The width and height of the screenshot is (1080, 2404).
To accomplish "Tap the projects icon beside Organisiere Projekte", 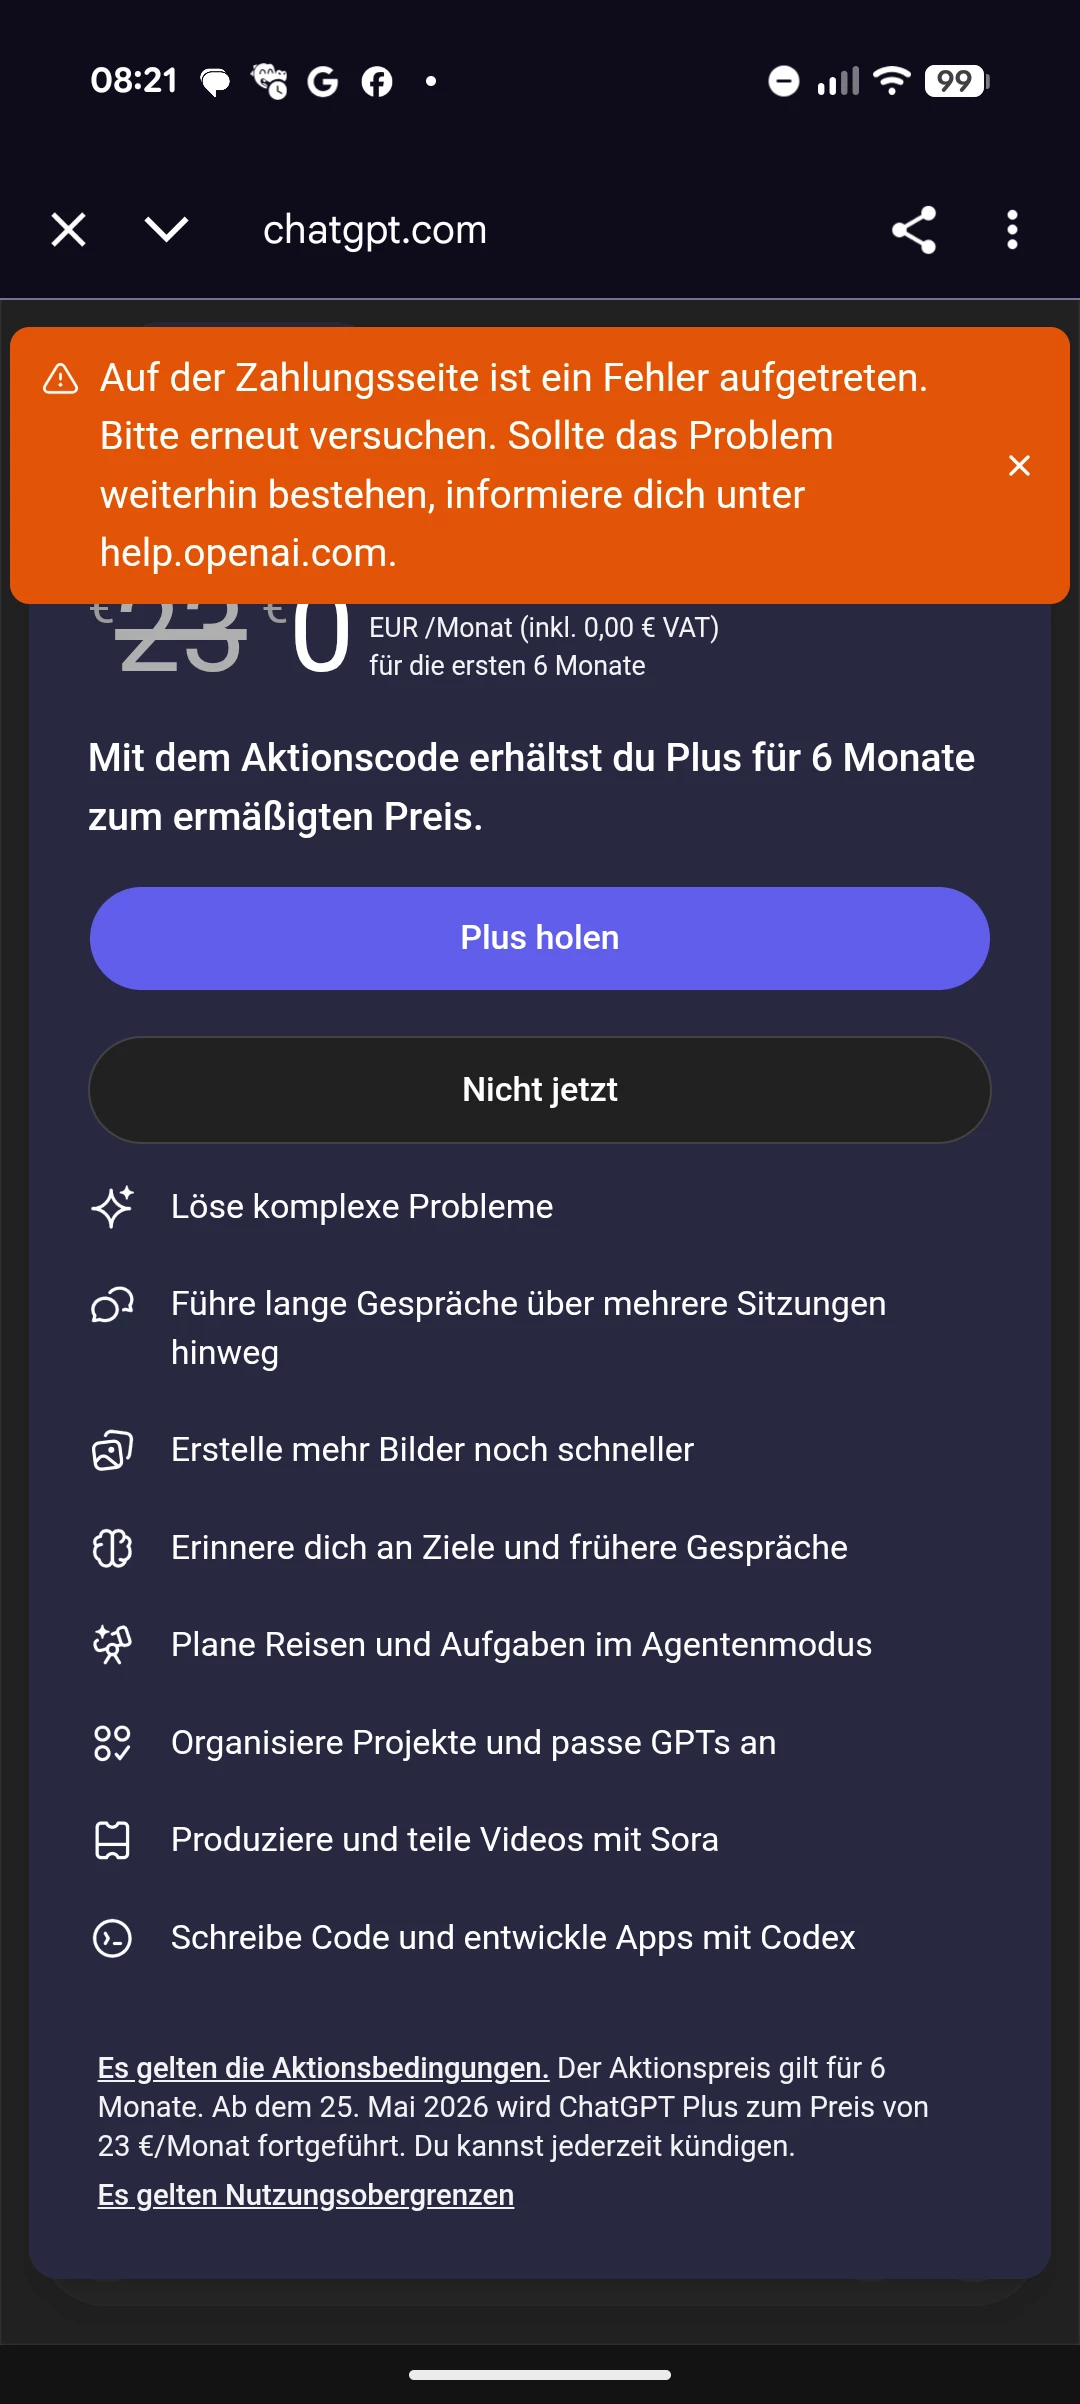I will [112, 1743].
